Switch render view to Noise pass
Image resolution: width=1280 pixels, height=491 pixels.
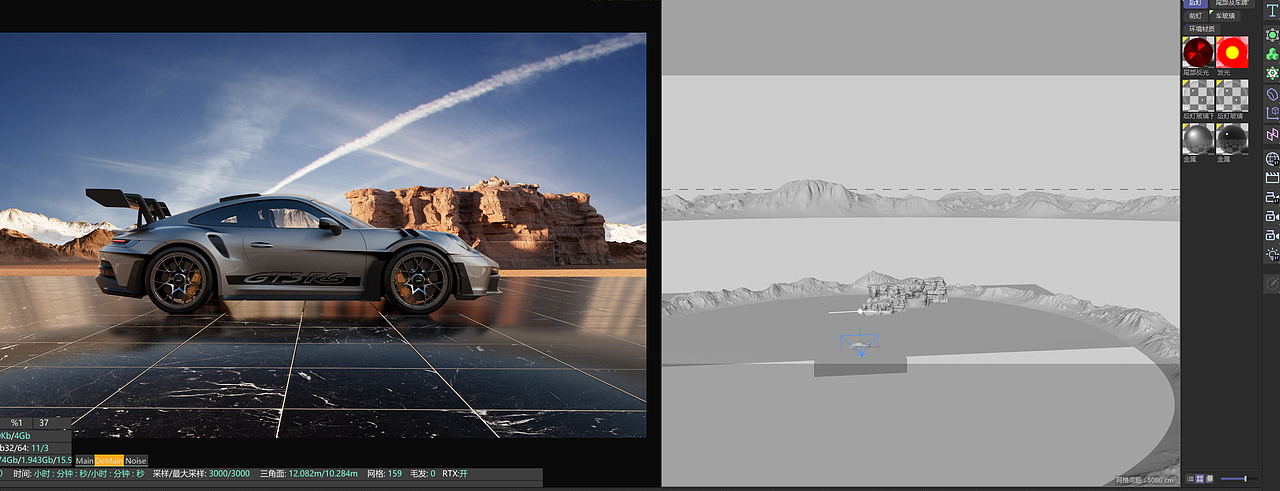coord(135,461)
